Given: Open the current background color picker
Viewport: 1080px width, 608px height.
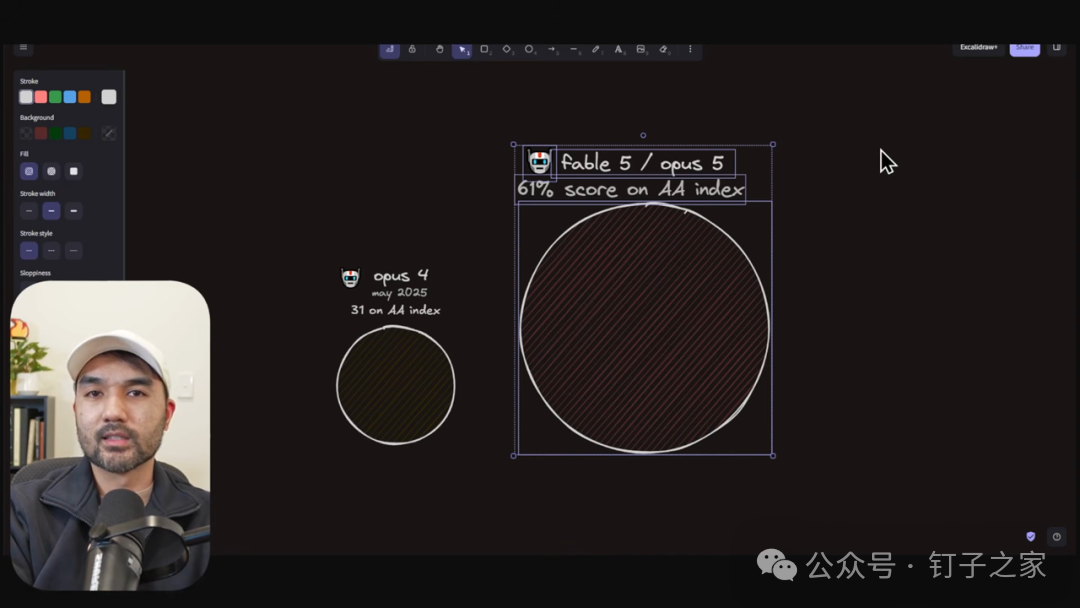Looking at the screenshot, I should [x=109, y=134].
